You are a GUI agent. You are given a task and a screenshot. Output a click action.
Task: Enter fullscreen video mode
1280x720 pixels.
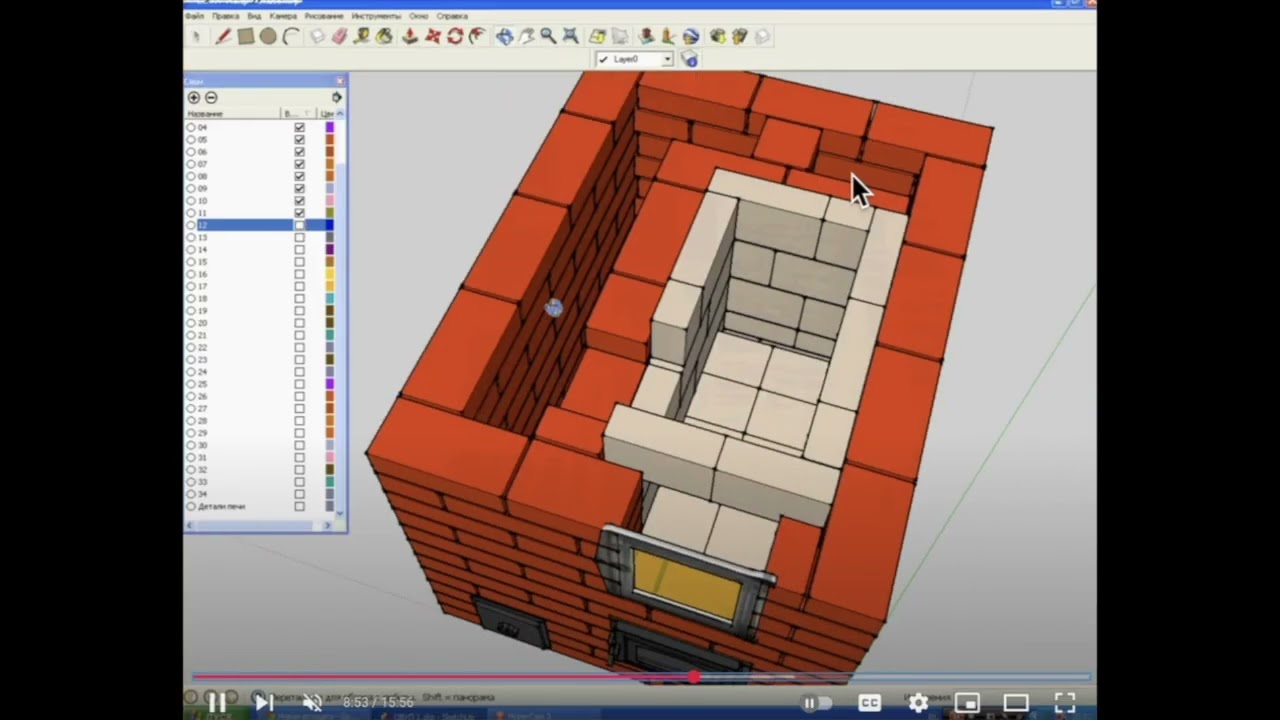(x=1064, y=703)
